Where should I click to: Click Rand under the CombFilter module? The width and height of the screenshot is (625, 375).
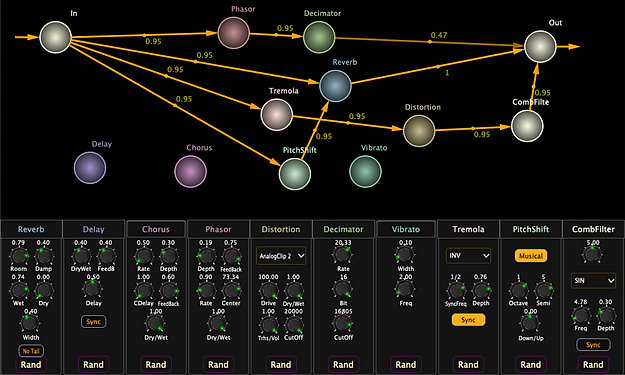click(593, 365)
